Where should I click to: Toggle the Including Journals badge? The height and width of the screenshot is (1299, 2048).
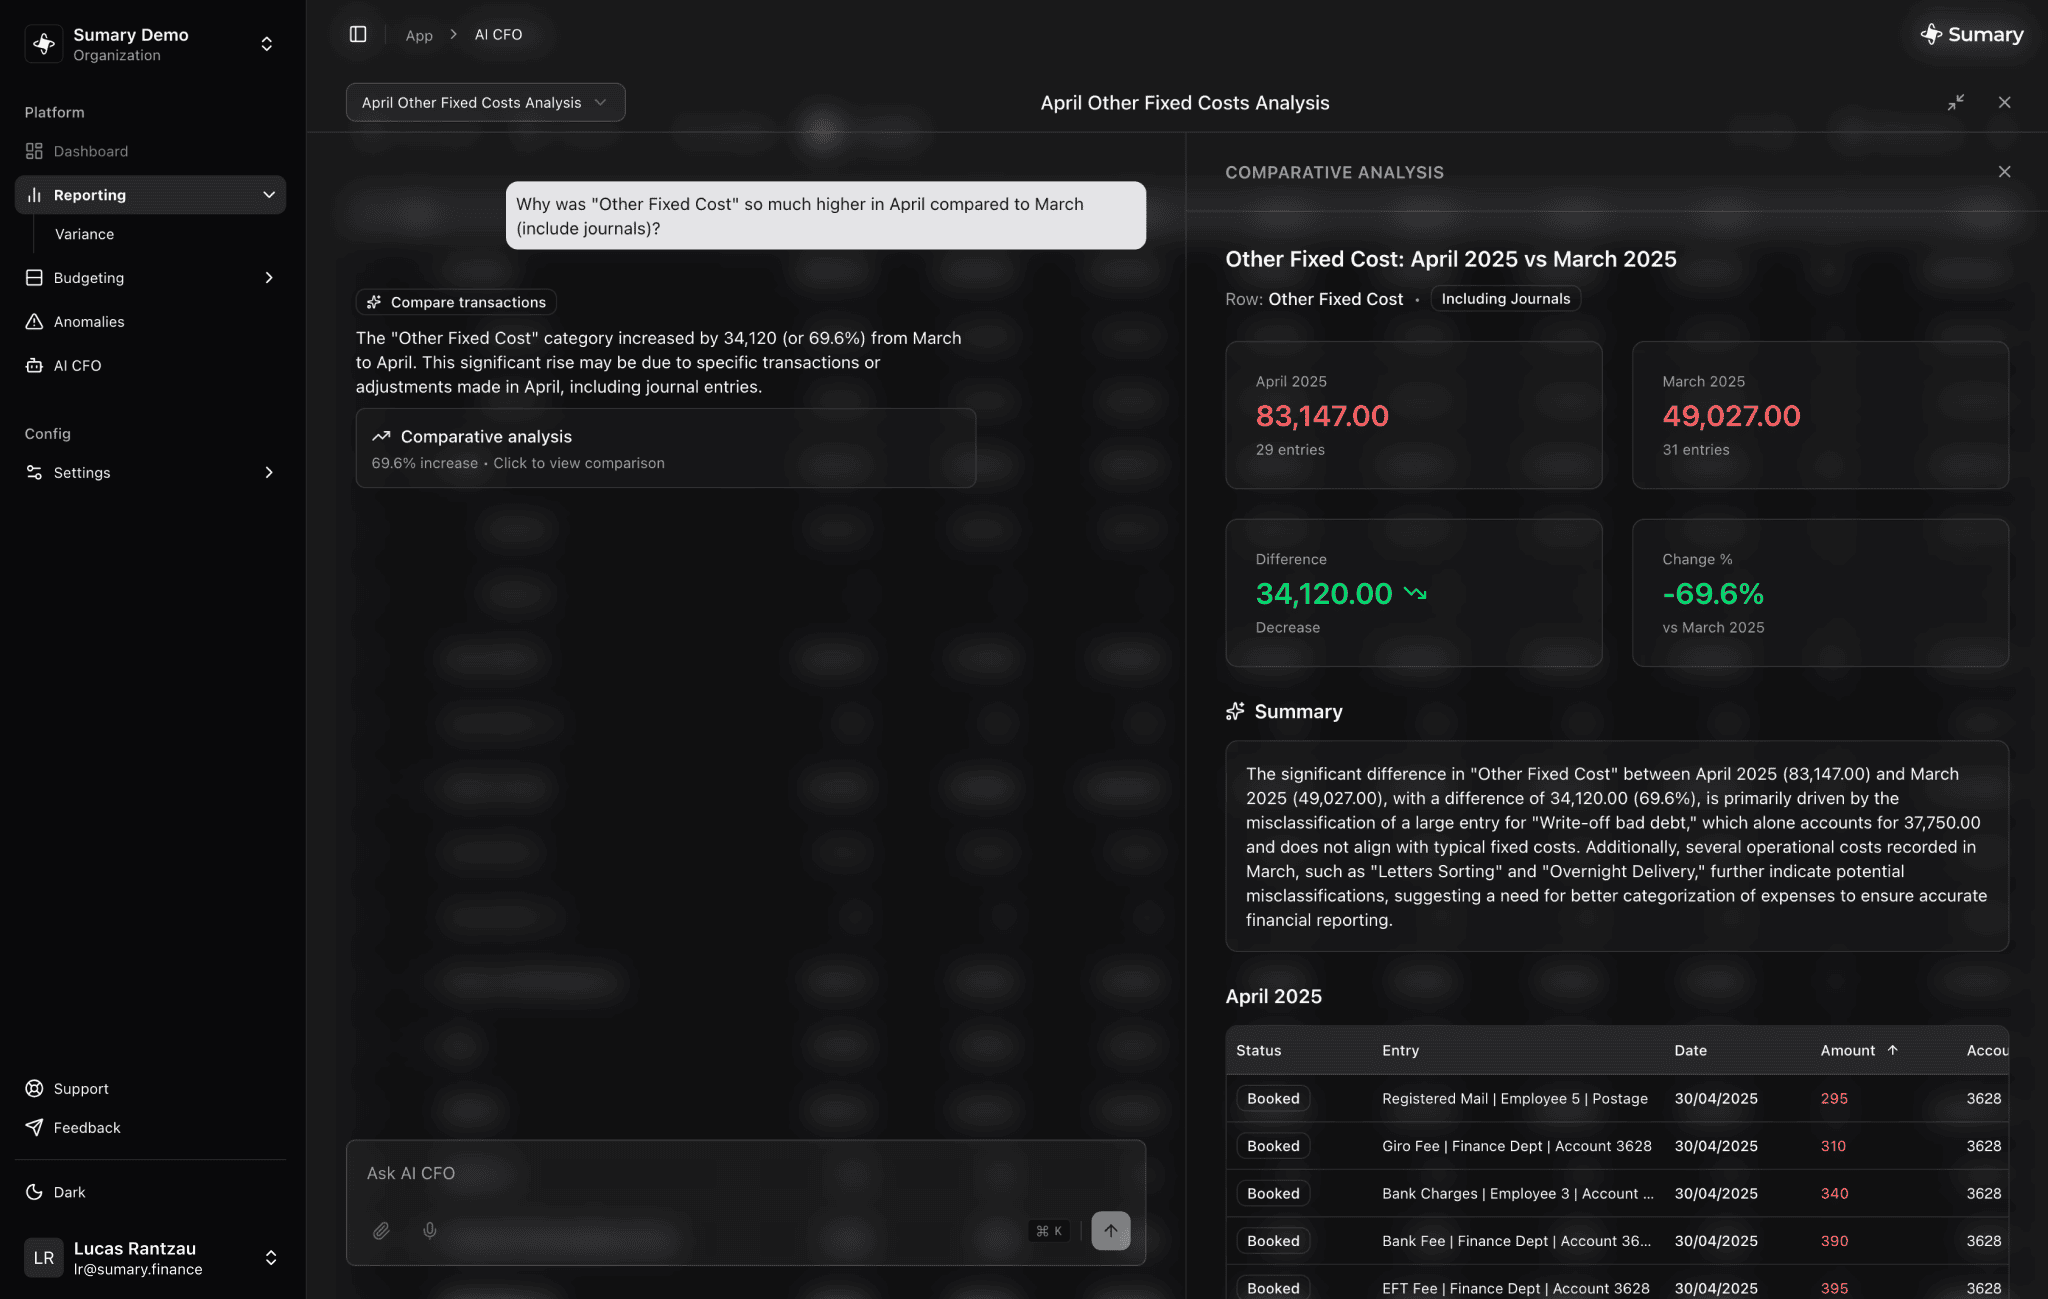coord(1505,299)
